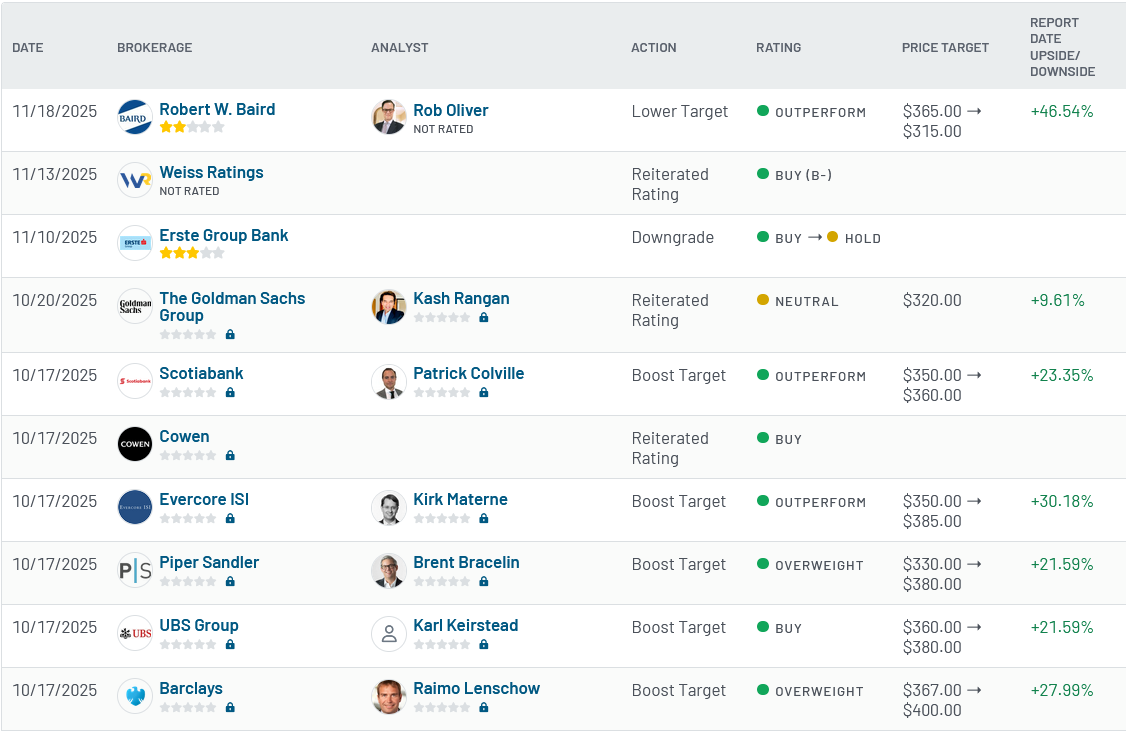1126x731 pixels.
Task: Click lock icon beside Scotiabank rating stars
Action: (x=230, y=392)
